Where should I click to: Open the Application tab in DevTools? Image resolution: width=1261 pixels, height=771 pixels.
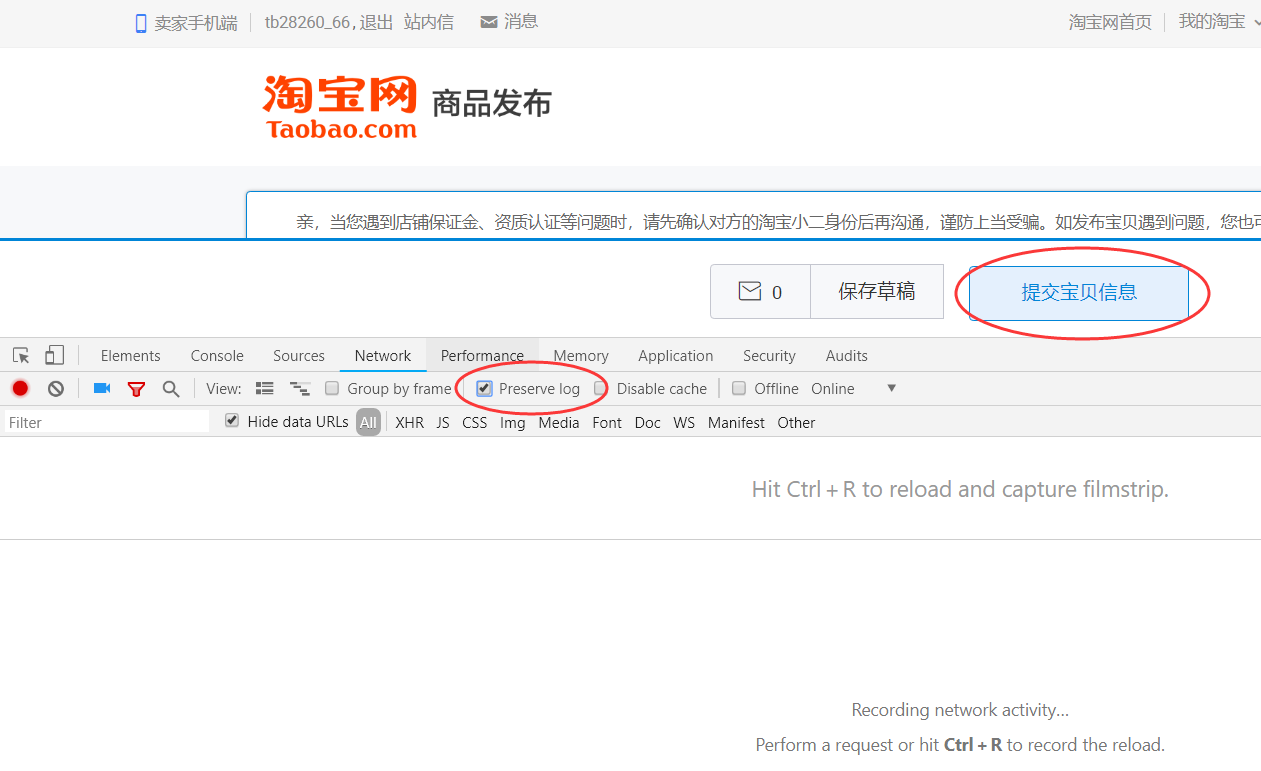pos(675,355)
